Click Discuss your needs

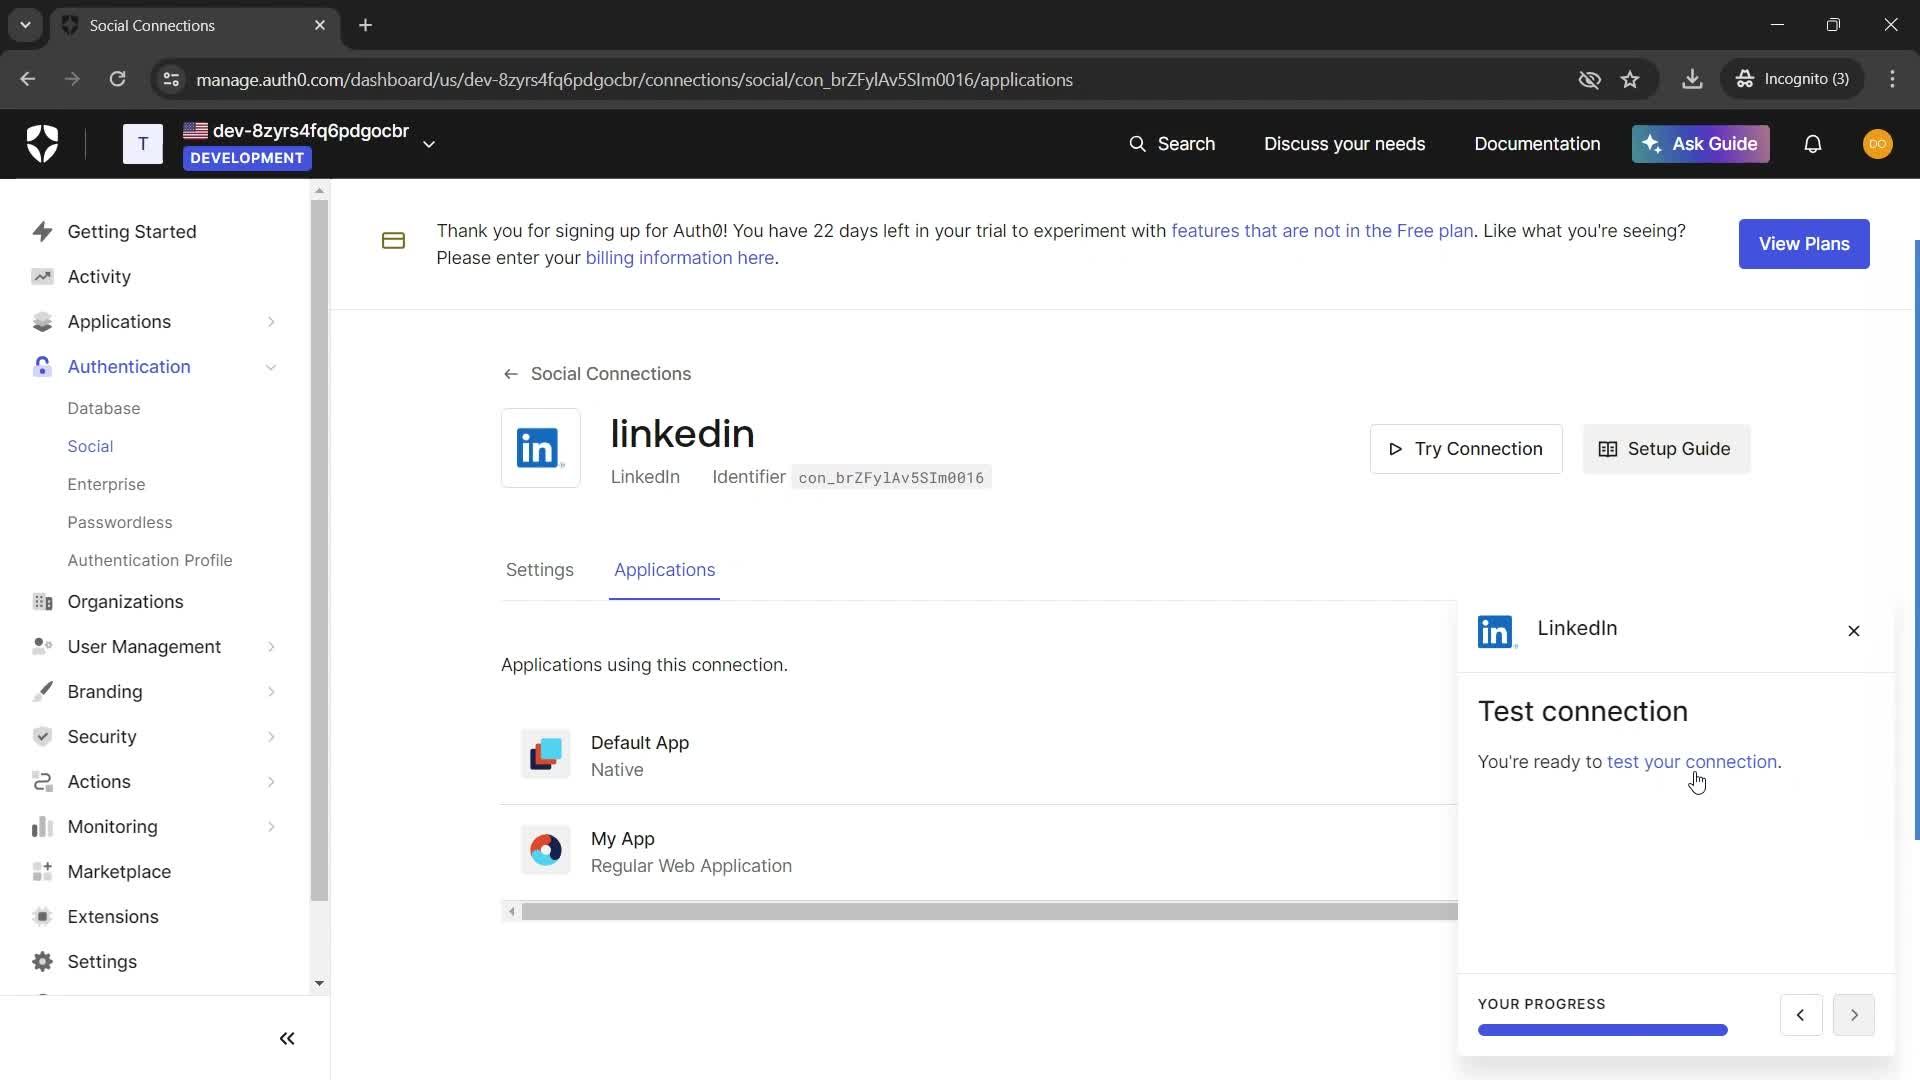(x=1344, y=144)
